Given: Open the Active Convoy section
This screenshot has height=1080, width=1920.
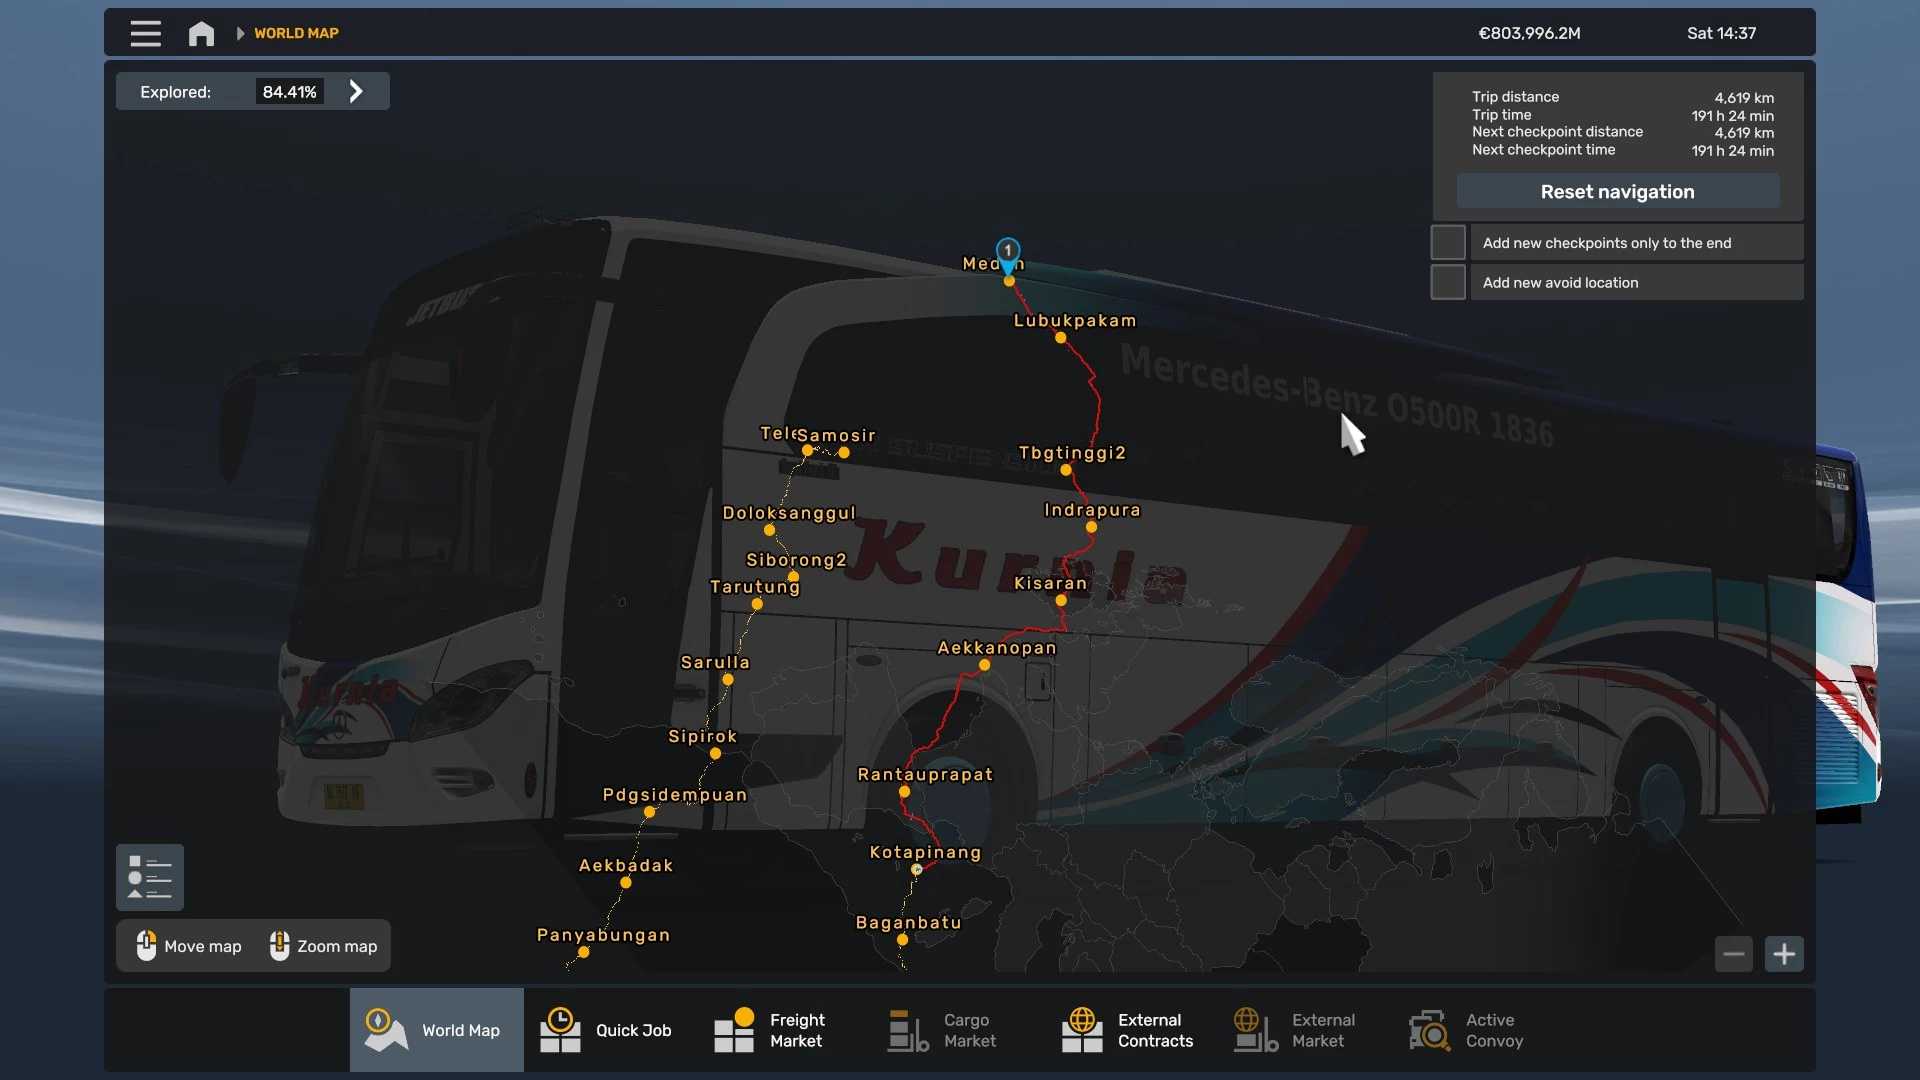Looking at the screenshot, I should coord(1466,1030).
